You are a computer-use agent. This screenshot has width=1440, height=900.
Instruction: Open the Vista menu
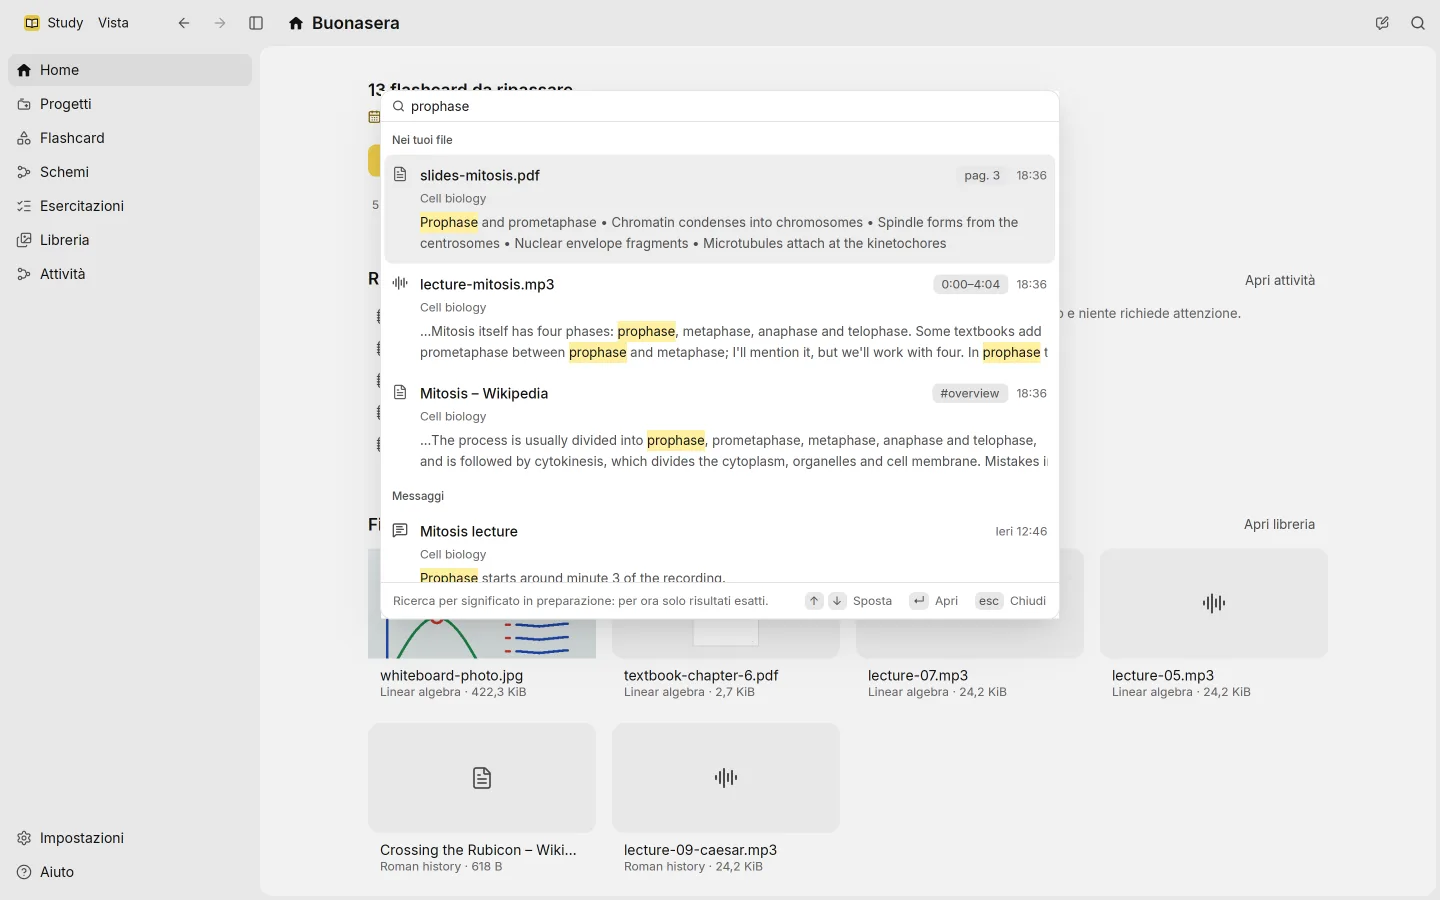coord(113,23)
